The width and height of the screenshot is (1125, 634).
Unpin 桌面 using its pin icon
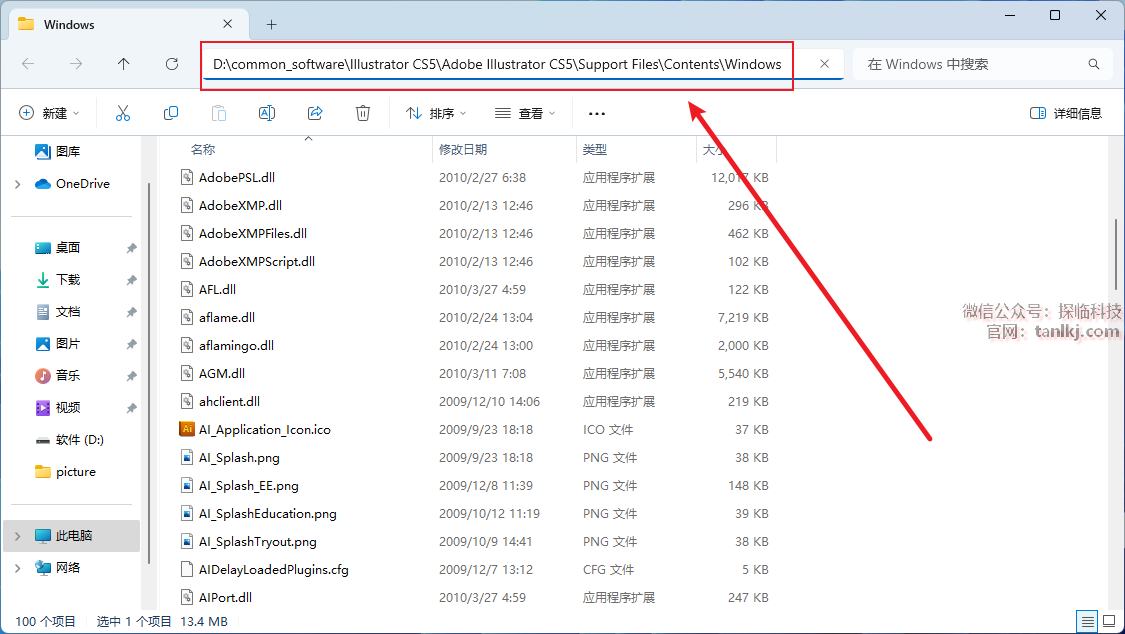click(x=131, y=248)
